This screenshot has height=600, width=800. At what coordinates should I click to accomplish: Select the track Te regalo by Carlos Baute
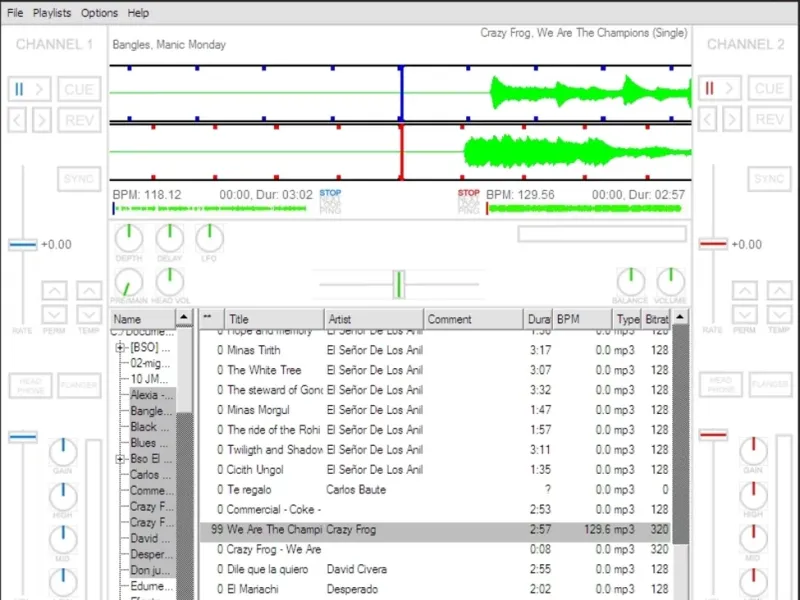pyautogui.click(x=300, y=490)
